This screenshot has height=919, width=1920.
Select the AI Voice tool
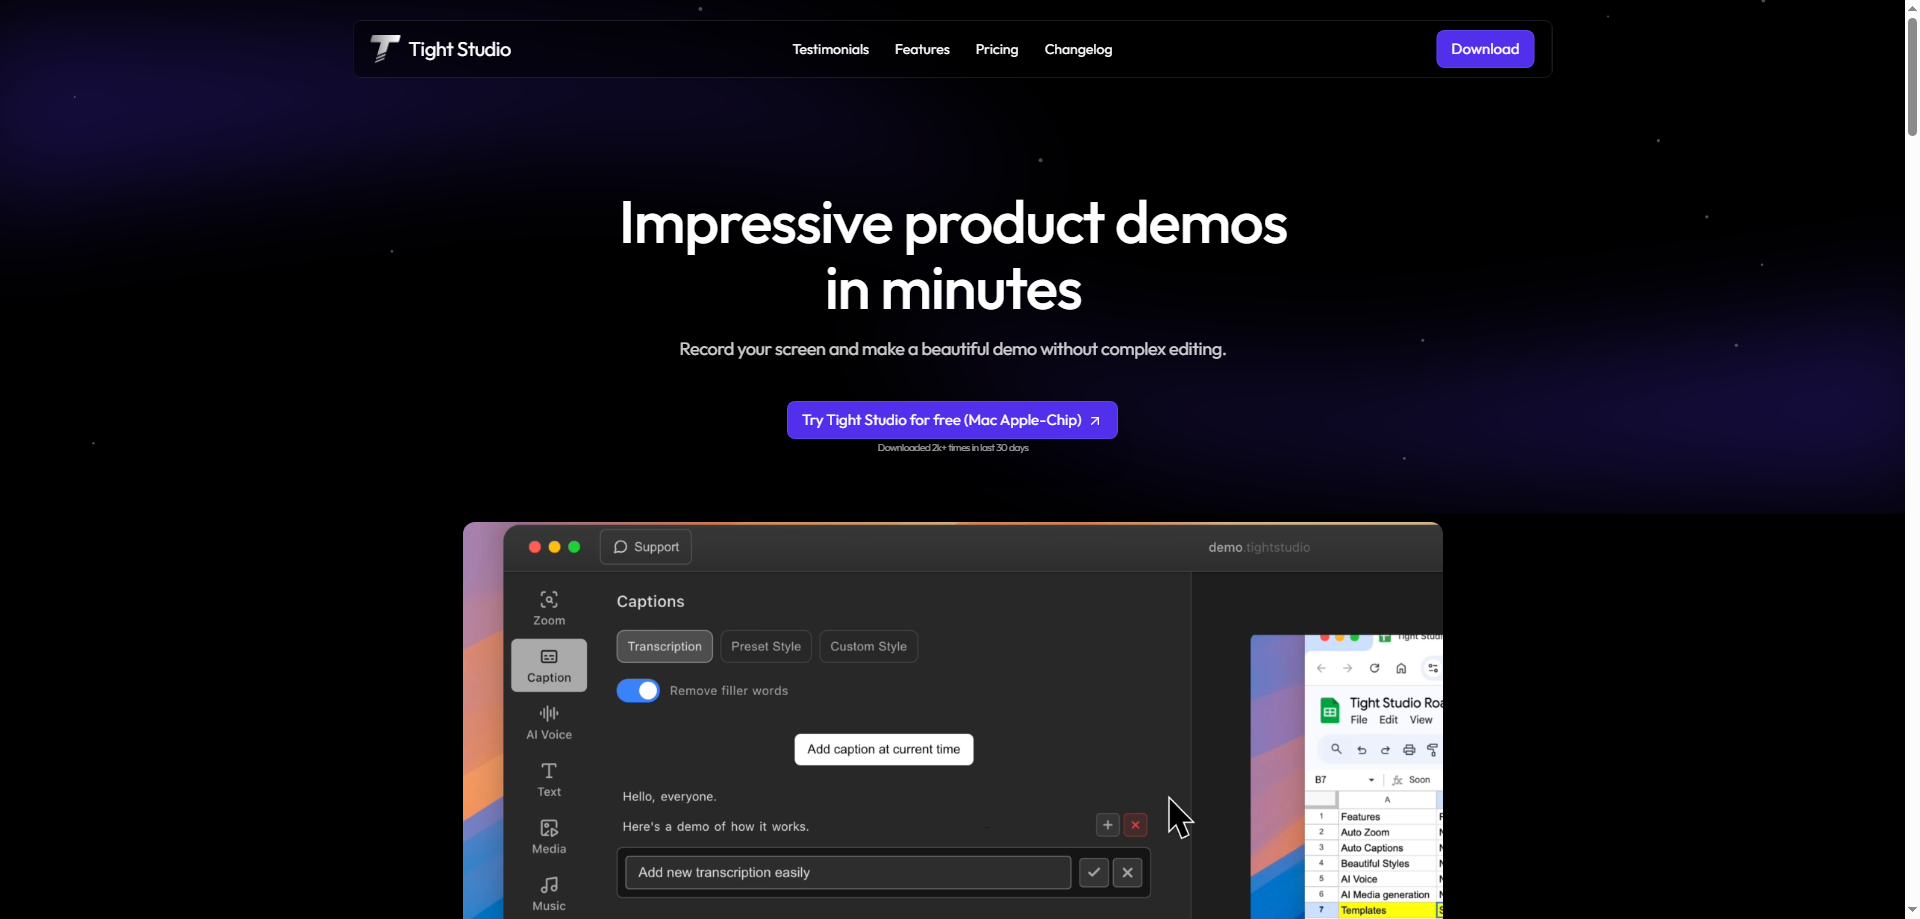pyautogui.click(x=549, y=722)
